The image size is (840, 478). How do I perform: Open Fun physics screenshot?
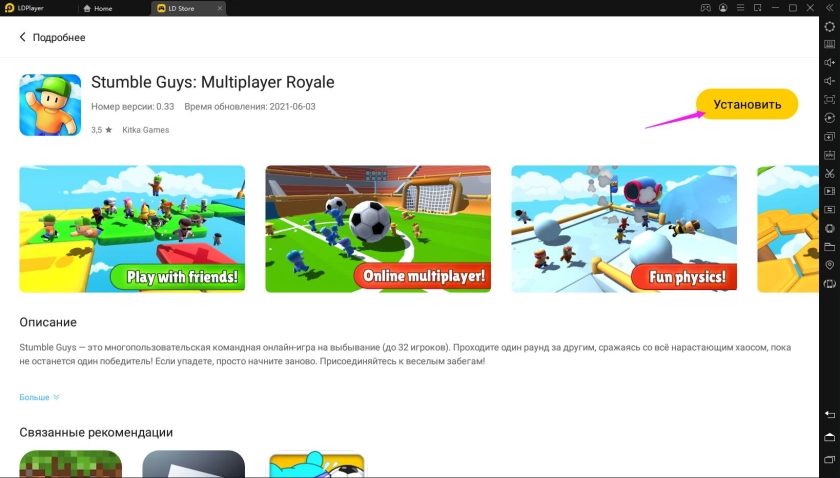(624, 229)
